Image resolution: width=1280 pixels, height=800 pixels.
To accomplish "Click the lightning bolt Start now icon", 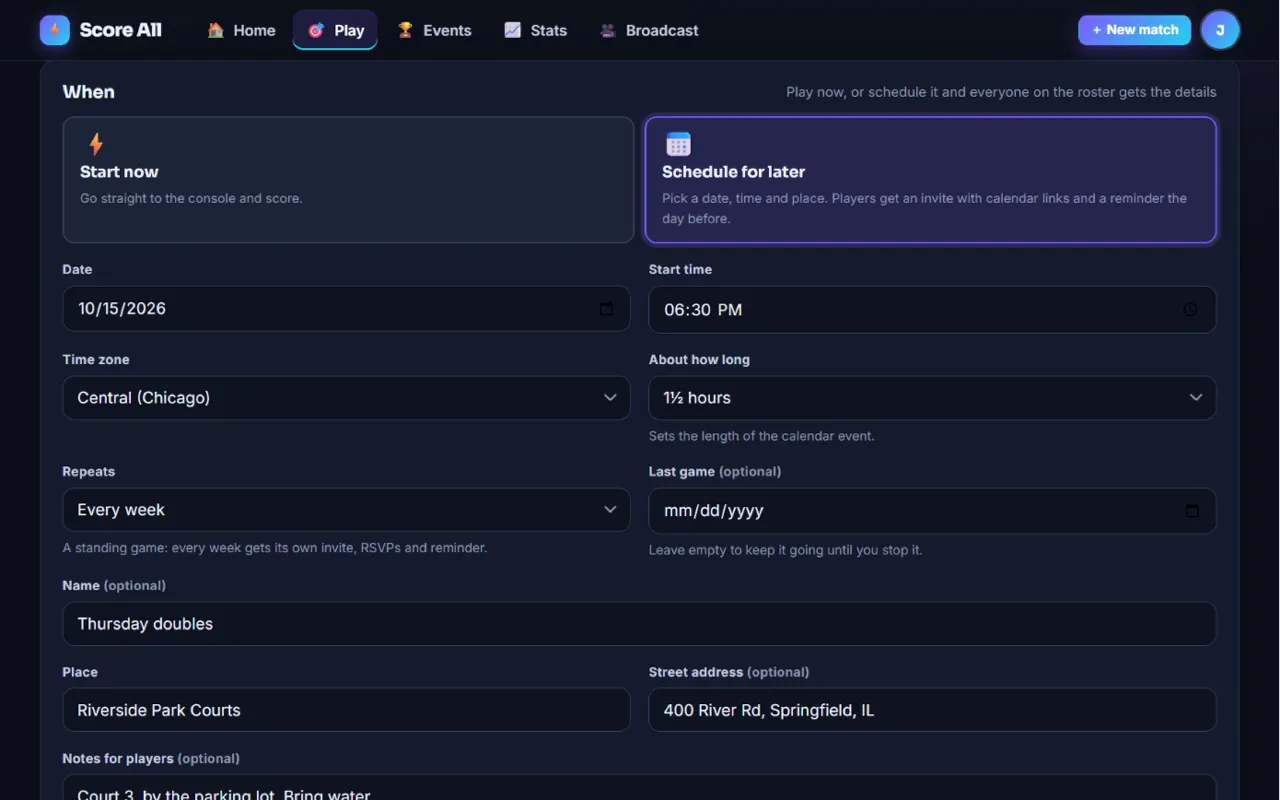I will (96, 144).
